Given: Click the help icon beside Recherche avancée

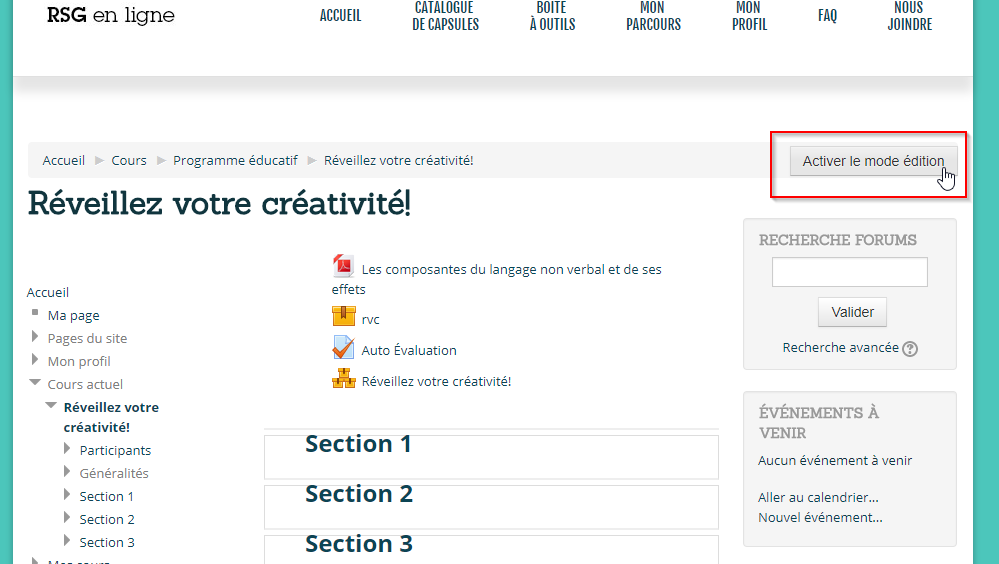Looking at the screenshot, I should 910,349.
